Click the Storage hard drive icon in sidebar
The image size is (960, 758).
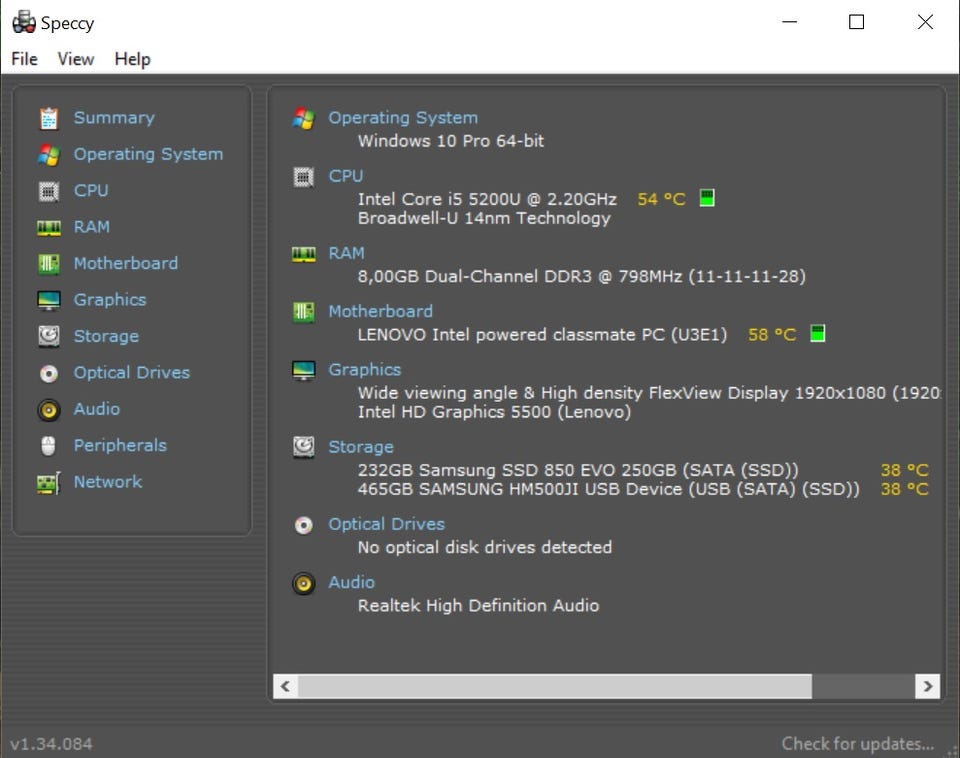[x=49, y=337]
